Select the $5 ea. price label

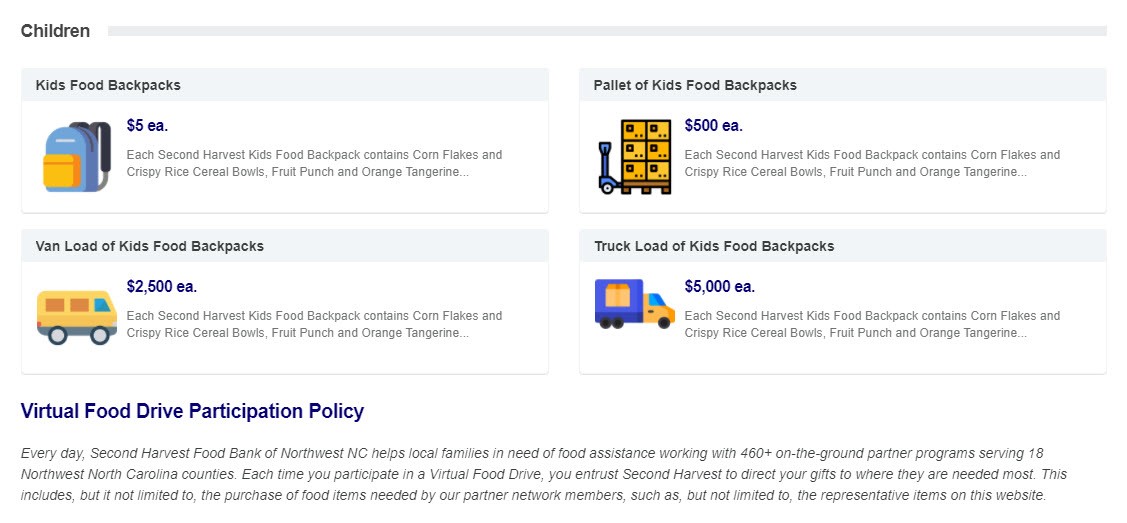click(x=147, y=126)
